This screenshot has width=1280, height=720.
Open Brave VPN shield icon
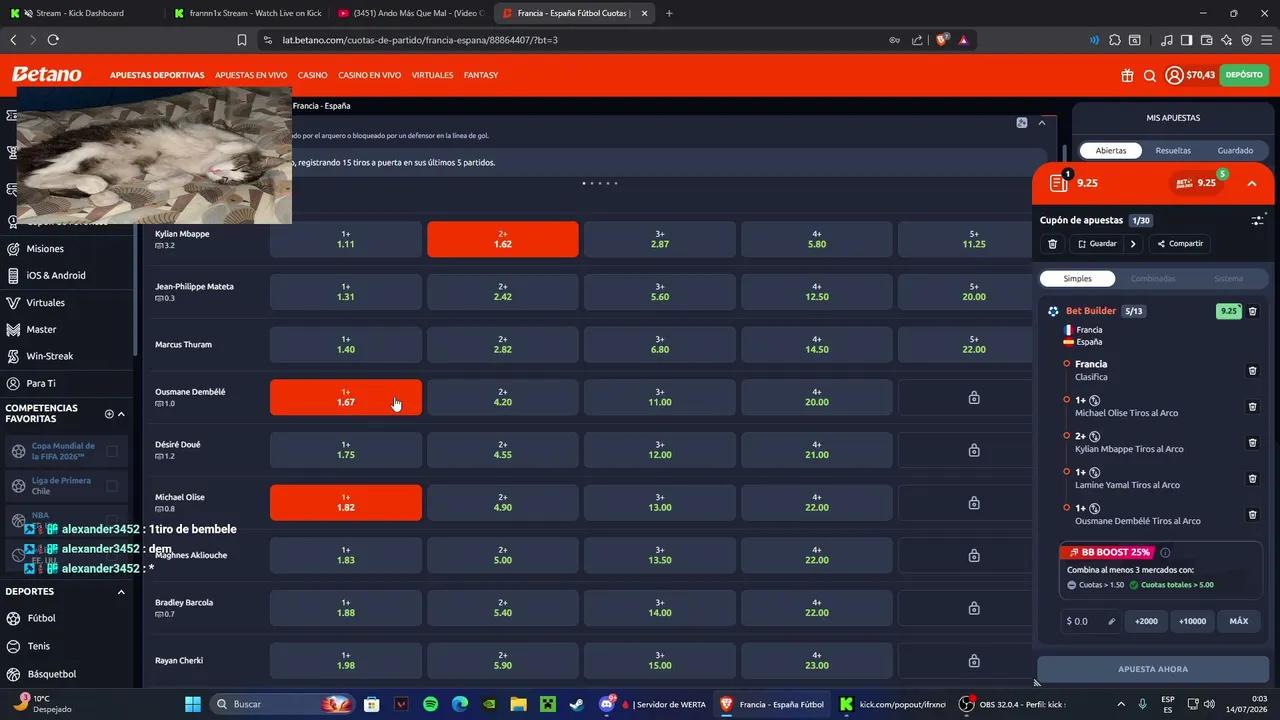[1246, 40]
